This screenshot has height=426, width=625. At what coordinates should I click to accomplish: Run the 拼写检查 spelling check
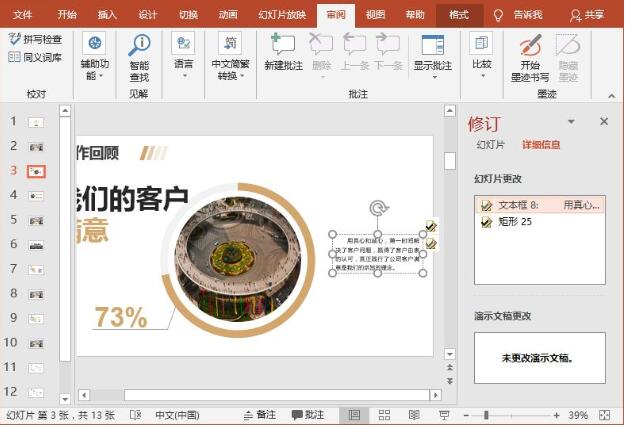pyautogui.click(x=35, y=39)
